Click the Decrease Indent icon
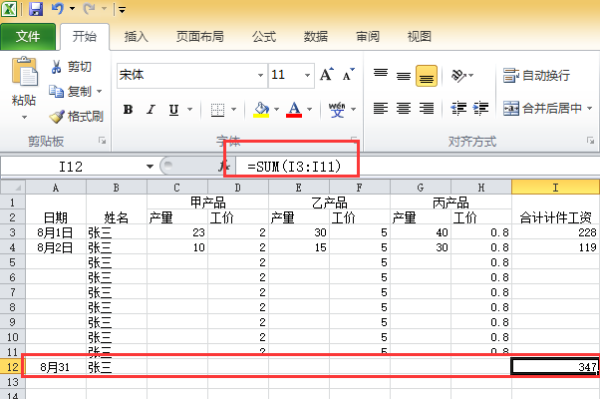The width and height of the screenshot is (600, 399). click(x=458, y=109)
